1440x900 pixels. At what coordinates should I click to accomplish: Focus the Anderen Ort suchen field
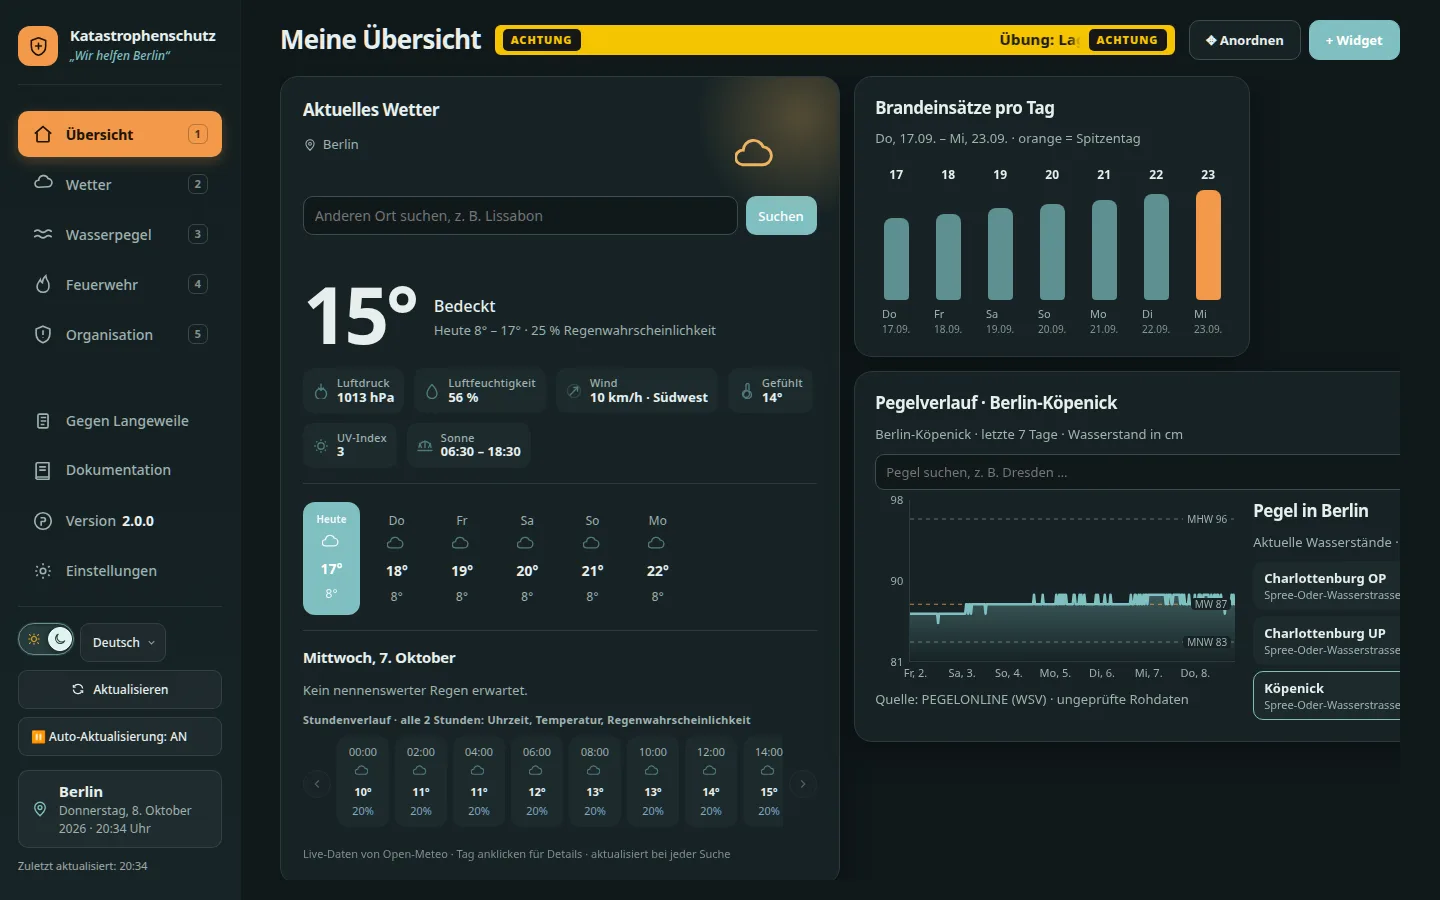(x=520, y=216)
